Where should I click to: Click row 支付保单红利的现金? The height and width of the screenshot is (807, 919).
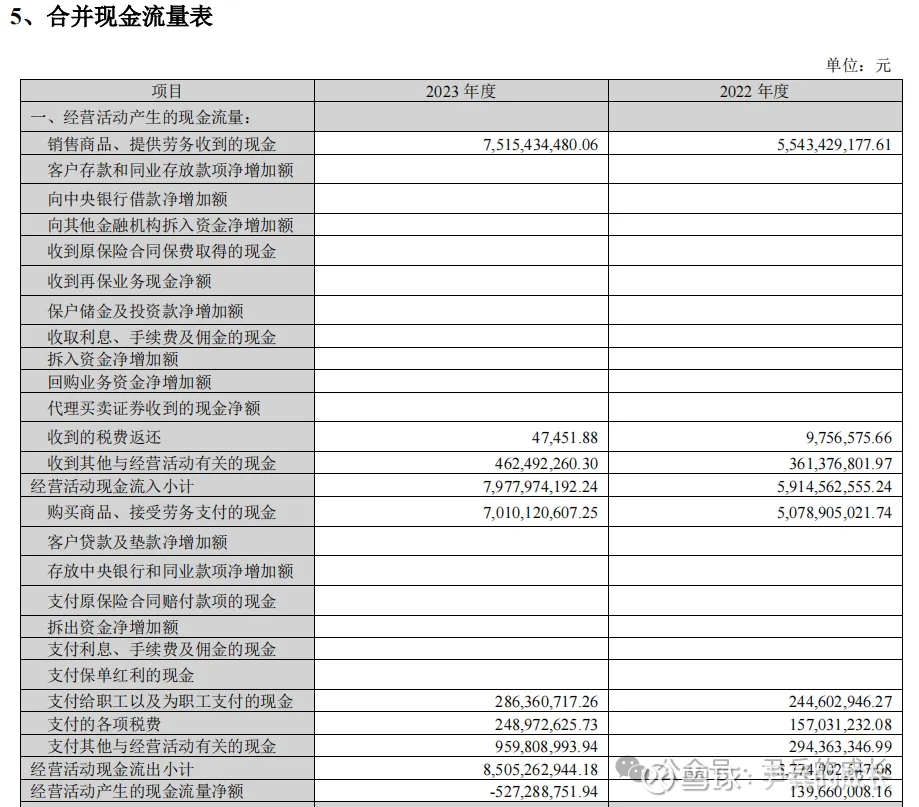point(461,675)
